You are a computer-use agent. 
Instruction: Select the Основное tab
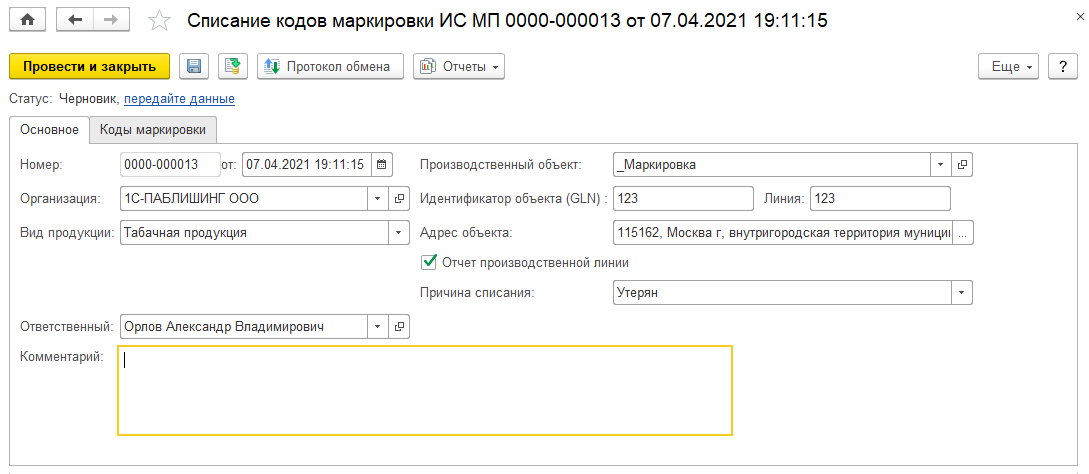pos(49,130)
